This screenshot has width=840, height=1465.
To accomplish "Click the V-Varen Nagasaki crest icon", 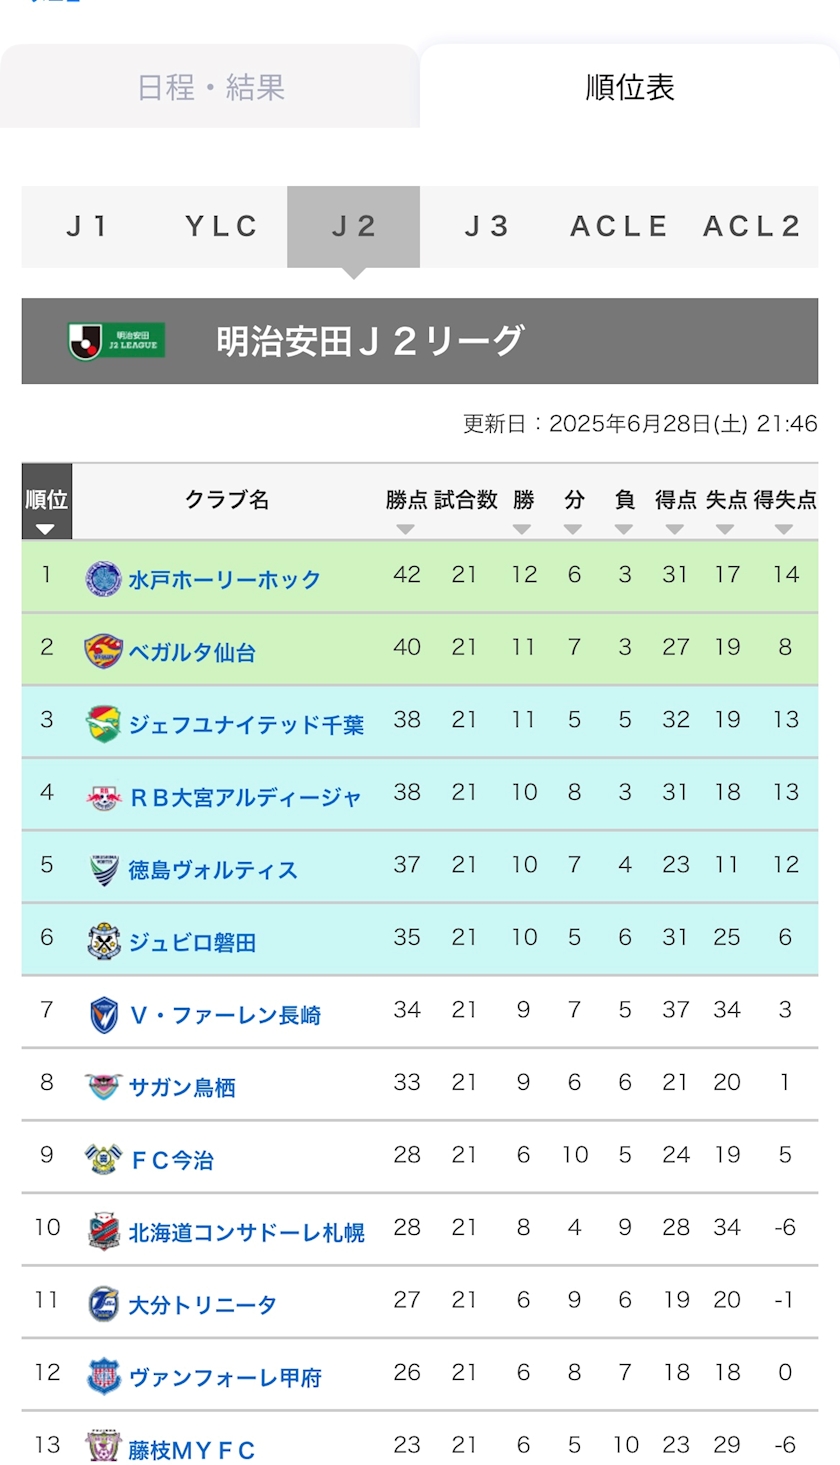I will tap(104, 1015).
